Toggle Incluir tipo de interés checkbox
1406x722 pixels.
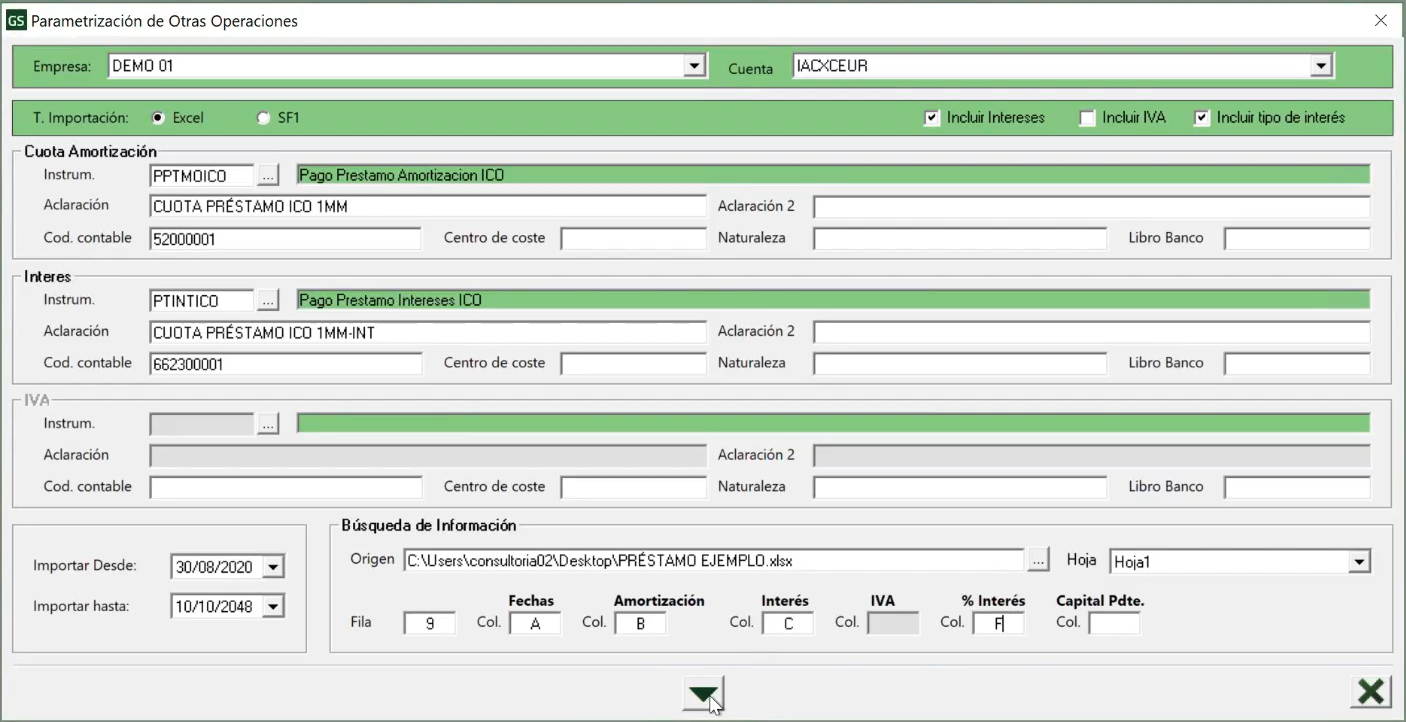(1202, 118)
